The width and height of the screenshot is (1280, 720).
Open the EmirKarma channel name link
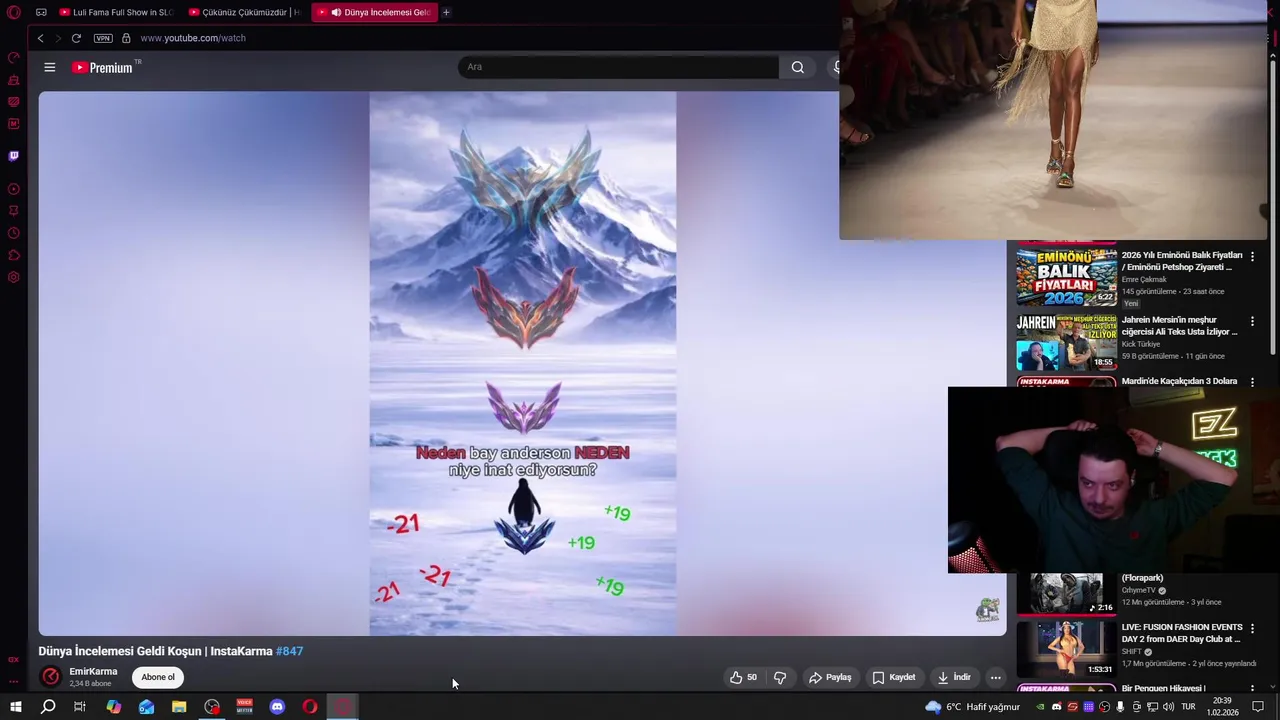click(93, 672)
